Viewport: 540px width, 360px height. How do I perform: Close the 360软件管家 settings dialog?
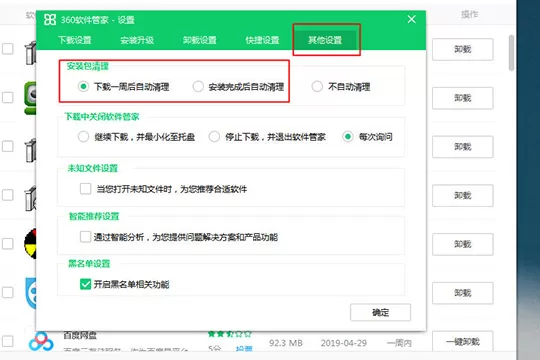(x=412, y=19)
